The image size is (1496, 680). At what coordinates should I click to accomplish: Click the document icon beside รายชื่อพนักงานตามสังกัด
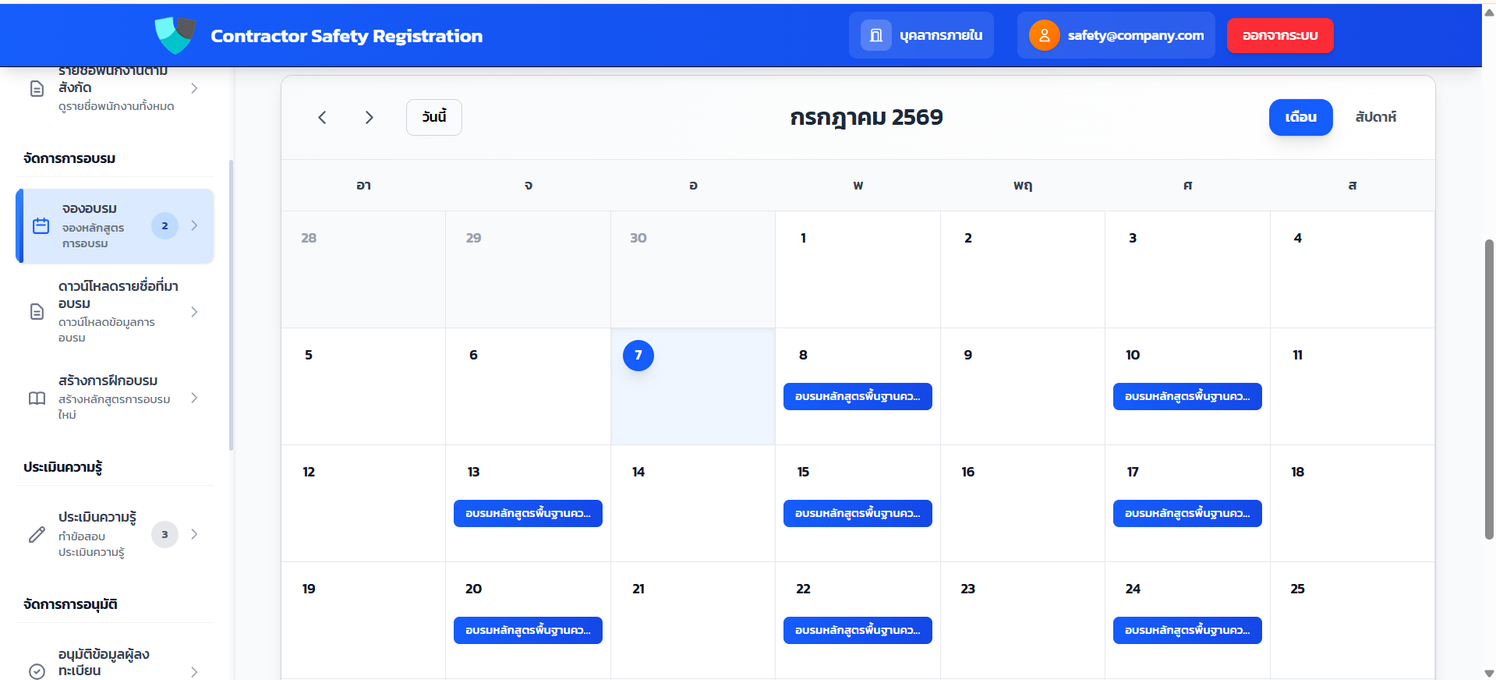37,88
